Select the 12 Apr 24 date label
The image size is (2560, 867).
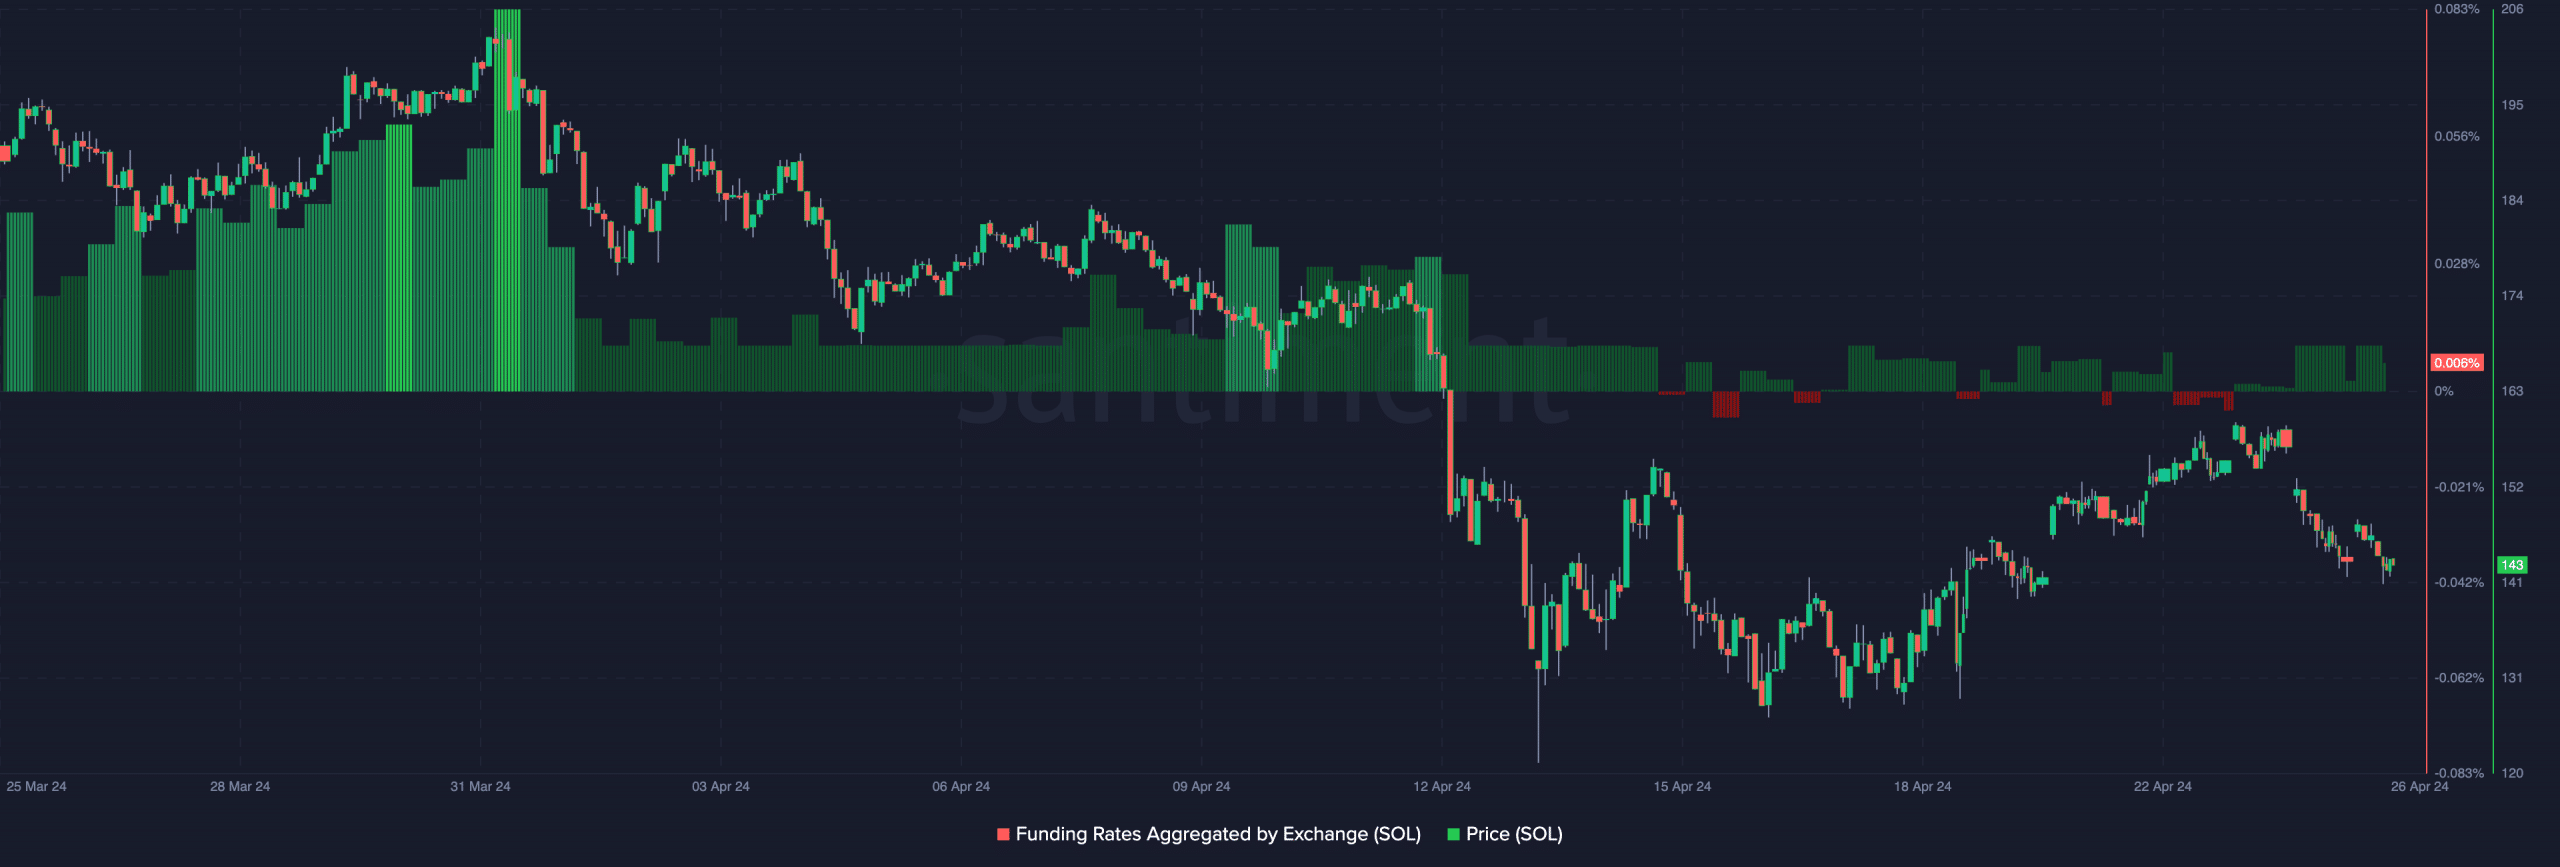click(x=1442, y=786)
